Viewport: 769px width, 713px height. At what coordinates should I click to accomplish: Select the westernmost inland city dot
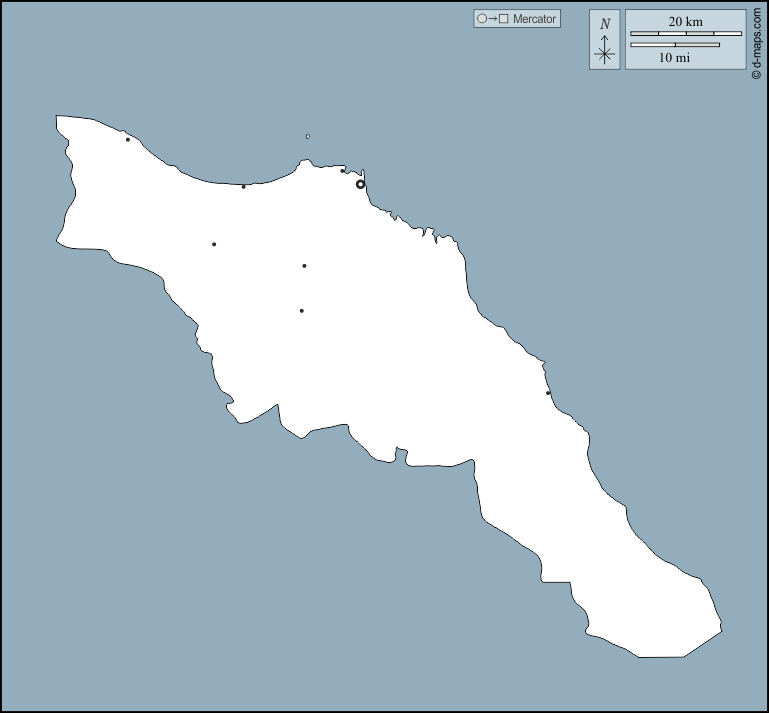point(214,244)
